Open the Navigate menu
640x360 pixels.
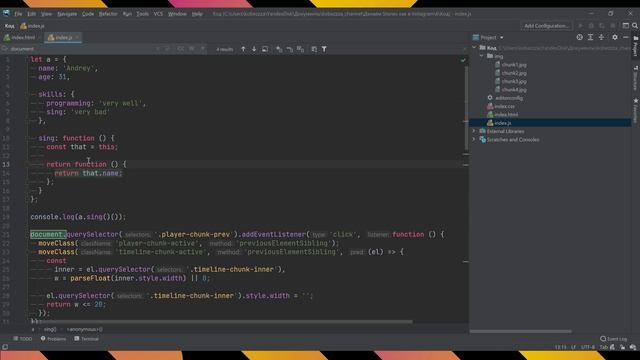(x=67, y=14)
